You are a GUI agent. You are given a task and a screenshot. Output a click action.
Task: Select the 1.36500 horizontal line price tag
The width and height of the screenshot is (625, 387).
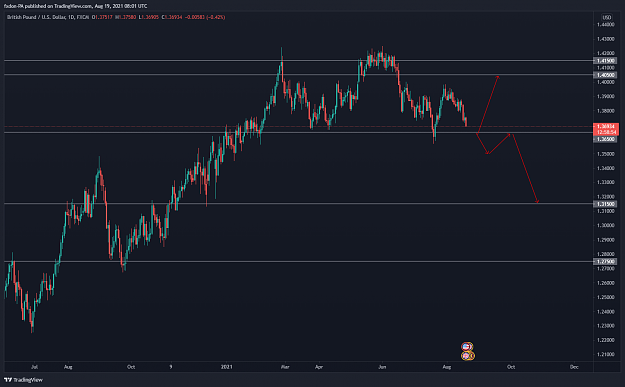pyautogui.click(x=605, y=139)
